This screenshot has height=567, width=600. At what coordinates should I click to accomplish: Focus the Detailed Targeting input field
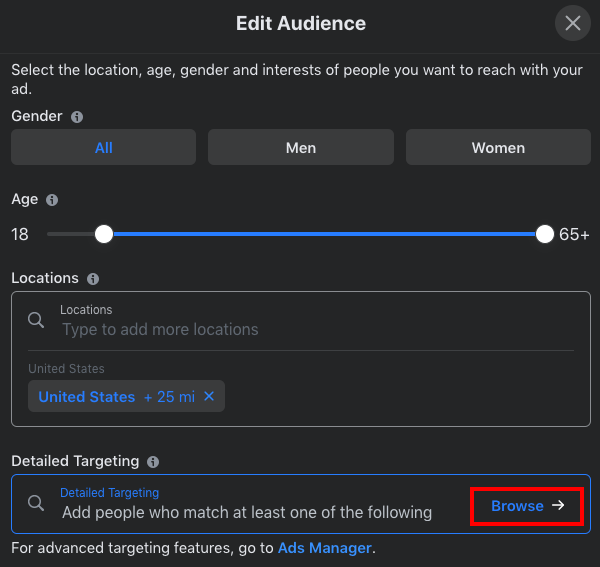coord(250,512)
